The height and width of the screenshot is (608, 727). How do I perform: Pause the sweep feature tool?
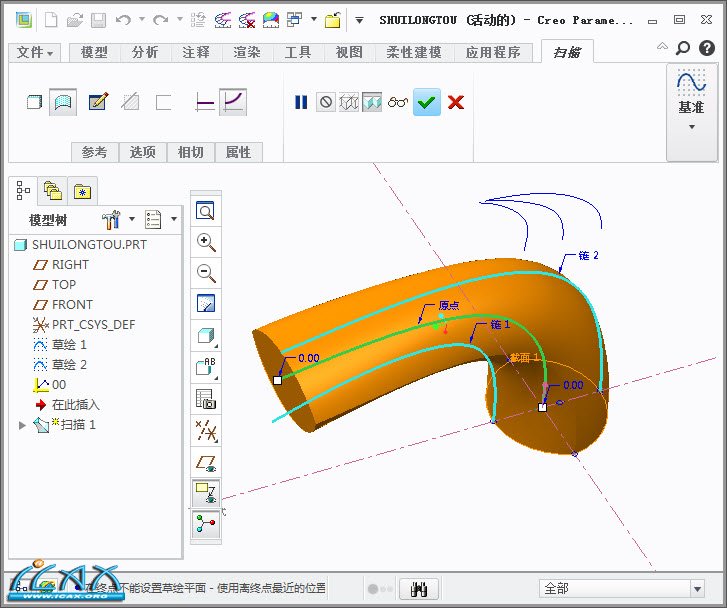(x=301, y=102)
